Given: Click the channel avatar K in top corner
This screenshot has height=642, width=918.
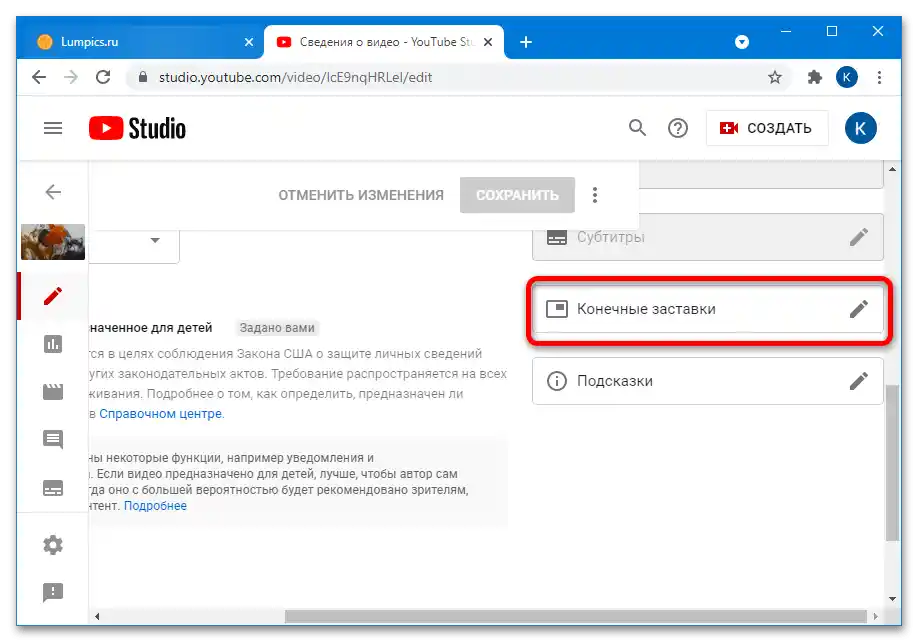Looking at the screenshot, I should click(861, 128).
